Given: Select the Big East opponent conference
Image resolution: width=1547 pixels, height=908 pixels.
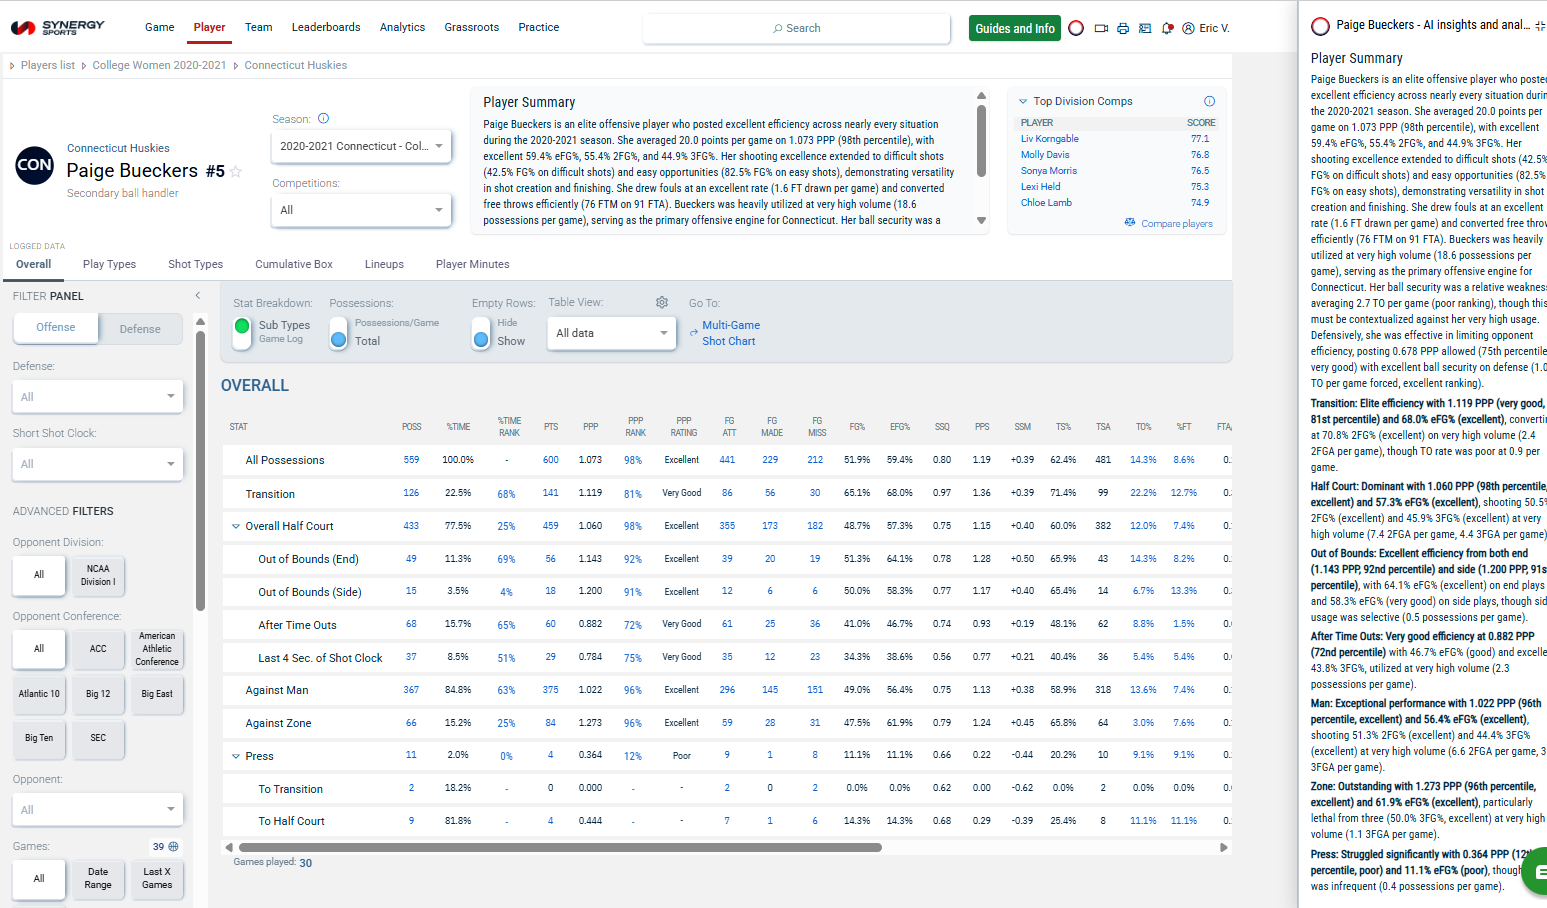Looking at the screenshot, I should click(x=157, y=694).
